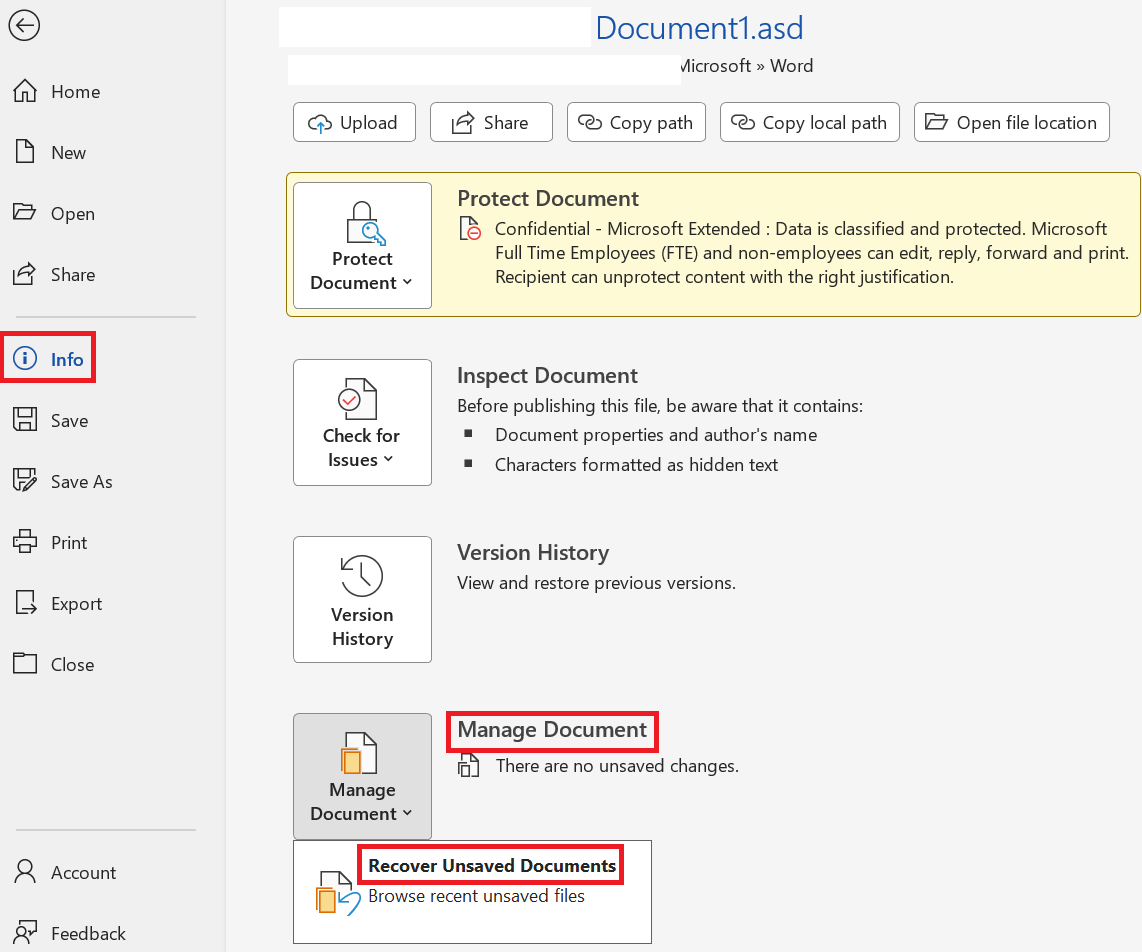Choose Save in the sidebar
Viewport: 1142px width, 952px height.
click(69, 421)
